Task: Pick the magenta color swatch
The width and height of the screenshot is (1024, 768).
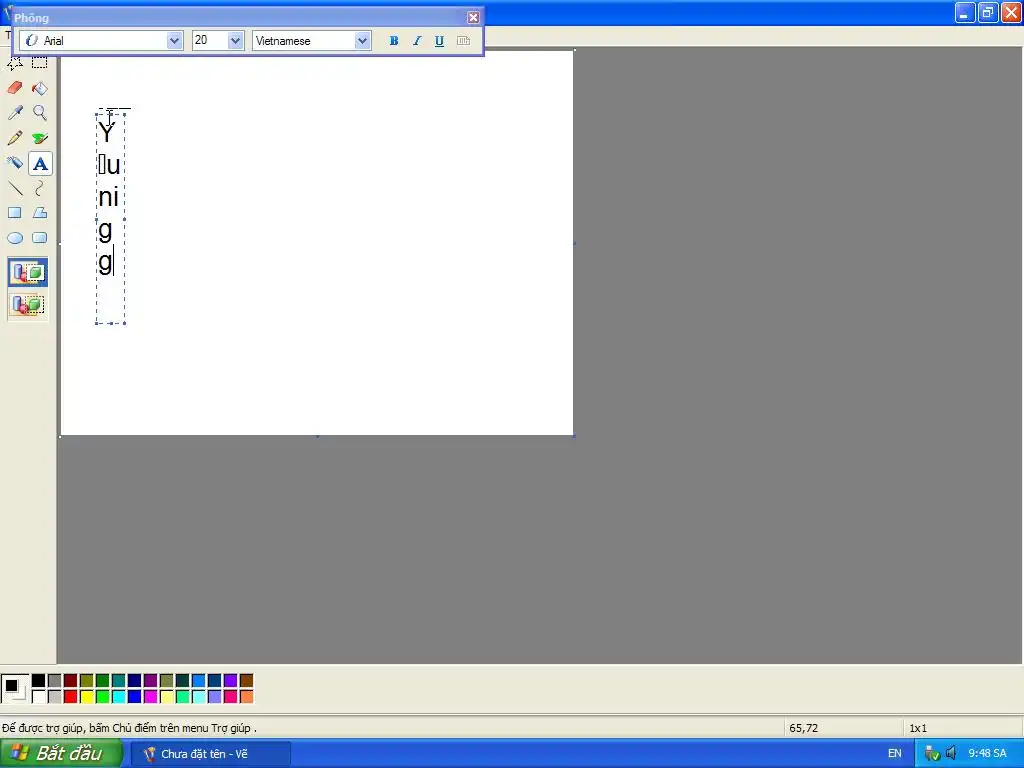Action: (x=150, y=697)
